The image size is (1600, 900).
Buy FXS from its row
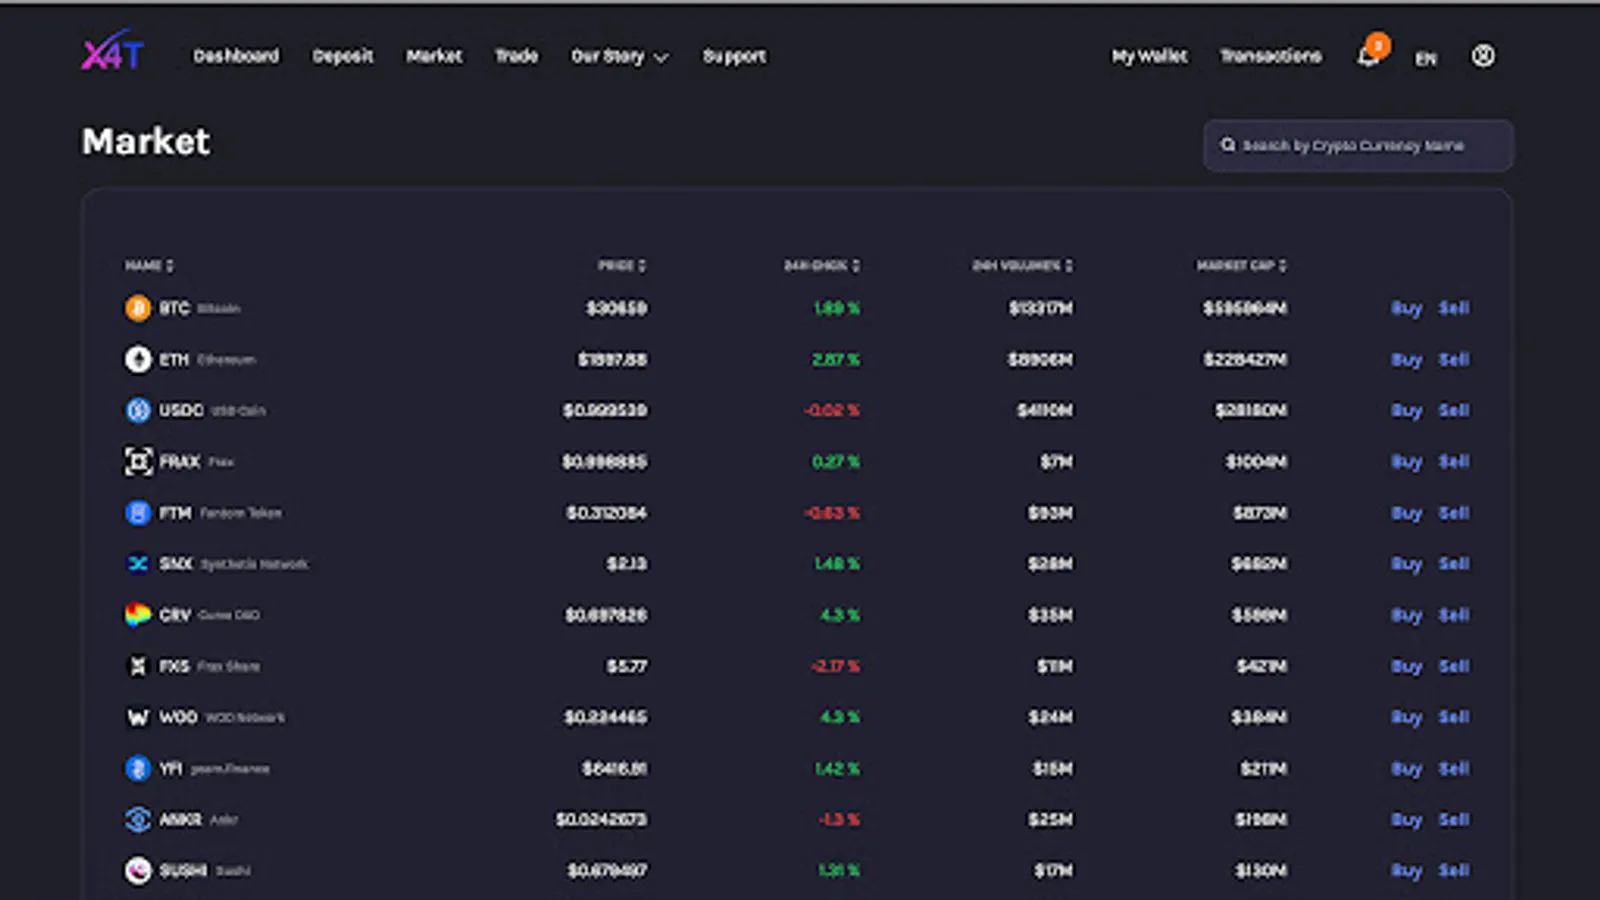pos(1406,666)
